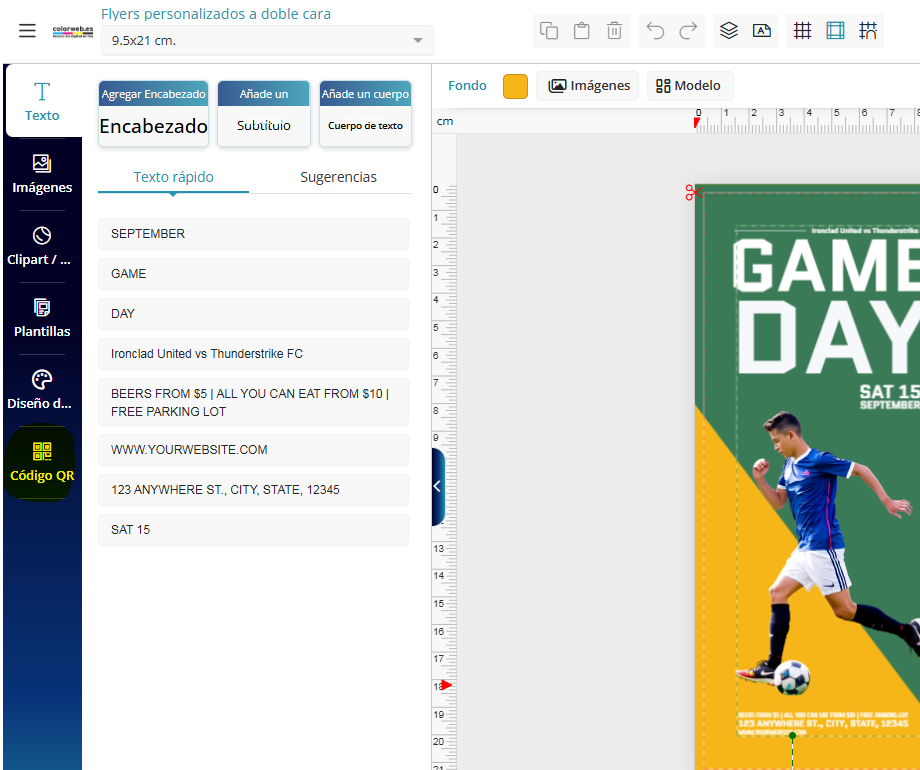The image size is (920, 770).
Task: Click the paste clipboard icon
Action: pos(581,31)
